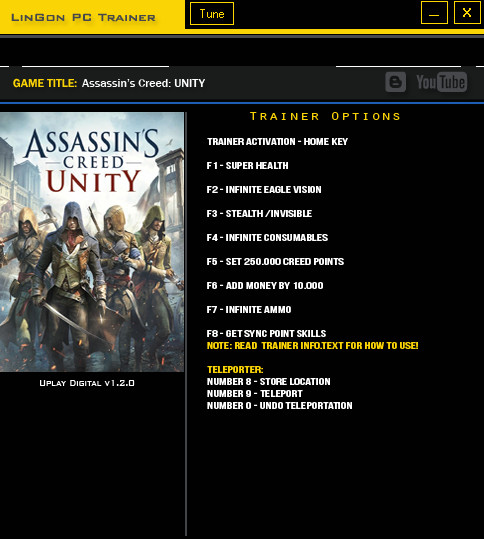The height and width of the screenshot is (539, 484).
Task: Click F5 - Set 250.000 Creed Points
Action: tap(275, 262)
